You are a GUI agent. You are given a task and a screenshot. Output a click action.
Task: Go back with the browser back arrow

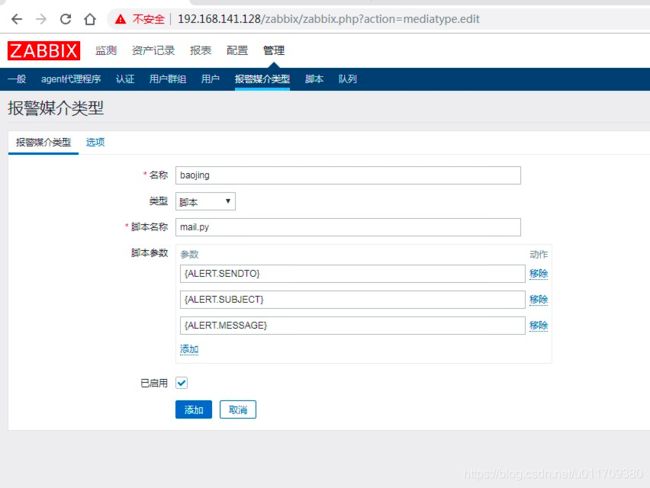pos(17,19)
